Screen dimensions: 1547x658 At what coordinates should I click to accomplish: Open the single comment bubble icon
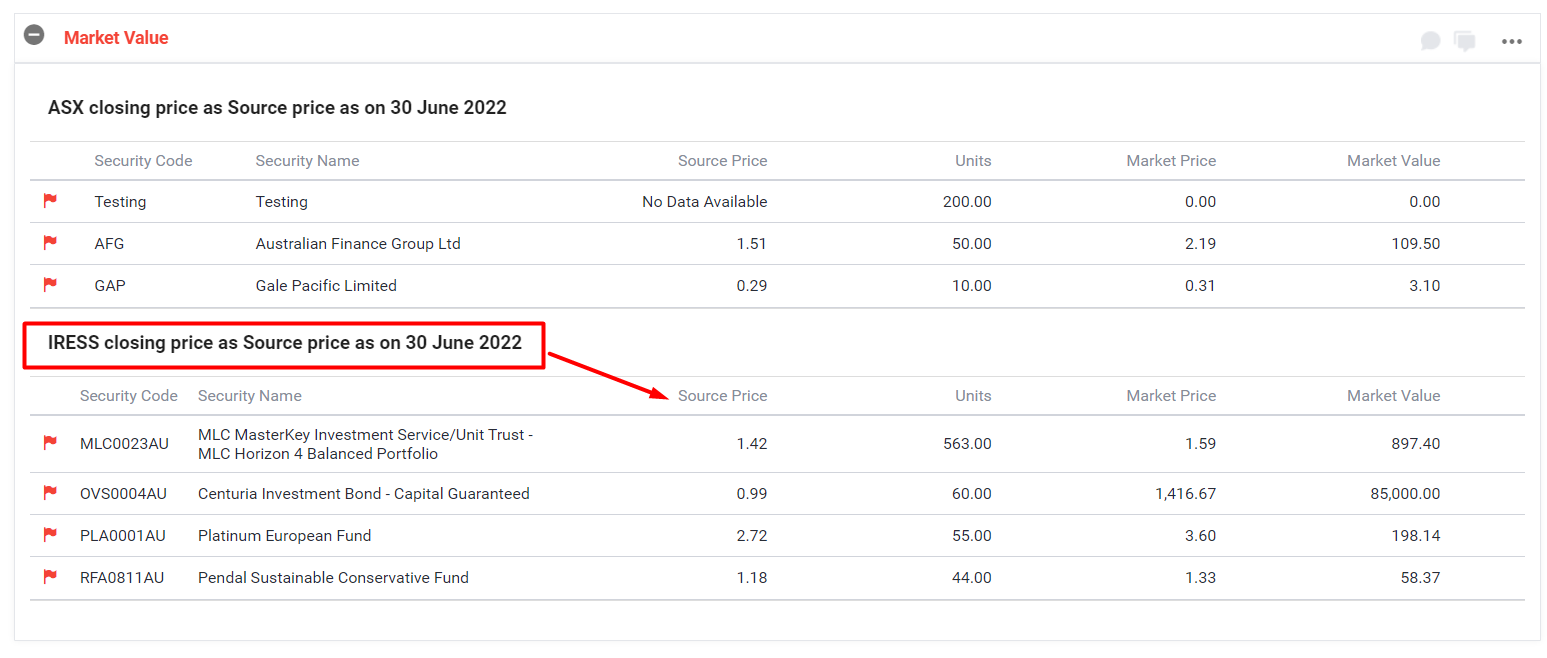1431,41
